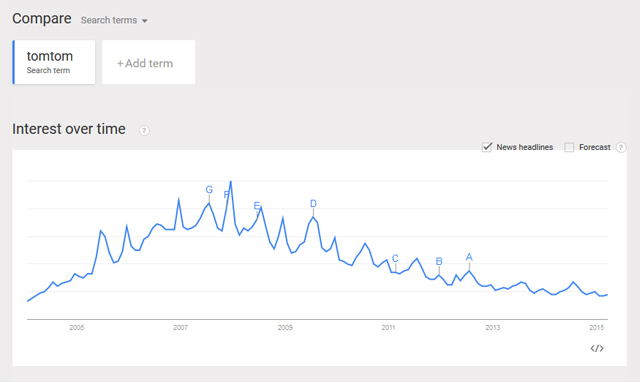Click news headline marker F on chart

point(226,195)
